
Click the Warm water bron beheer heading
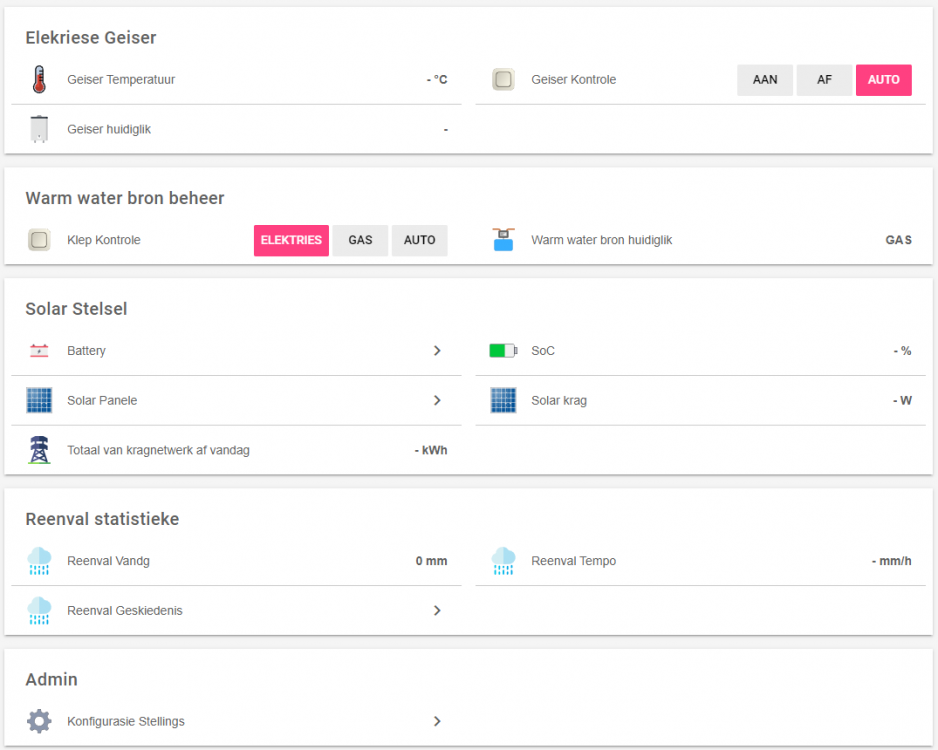click(124, 198)
